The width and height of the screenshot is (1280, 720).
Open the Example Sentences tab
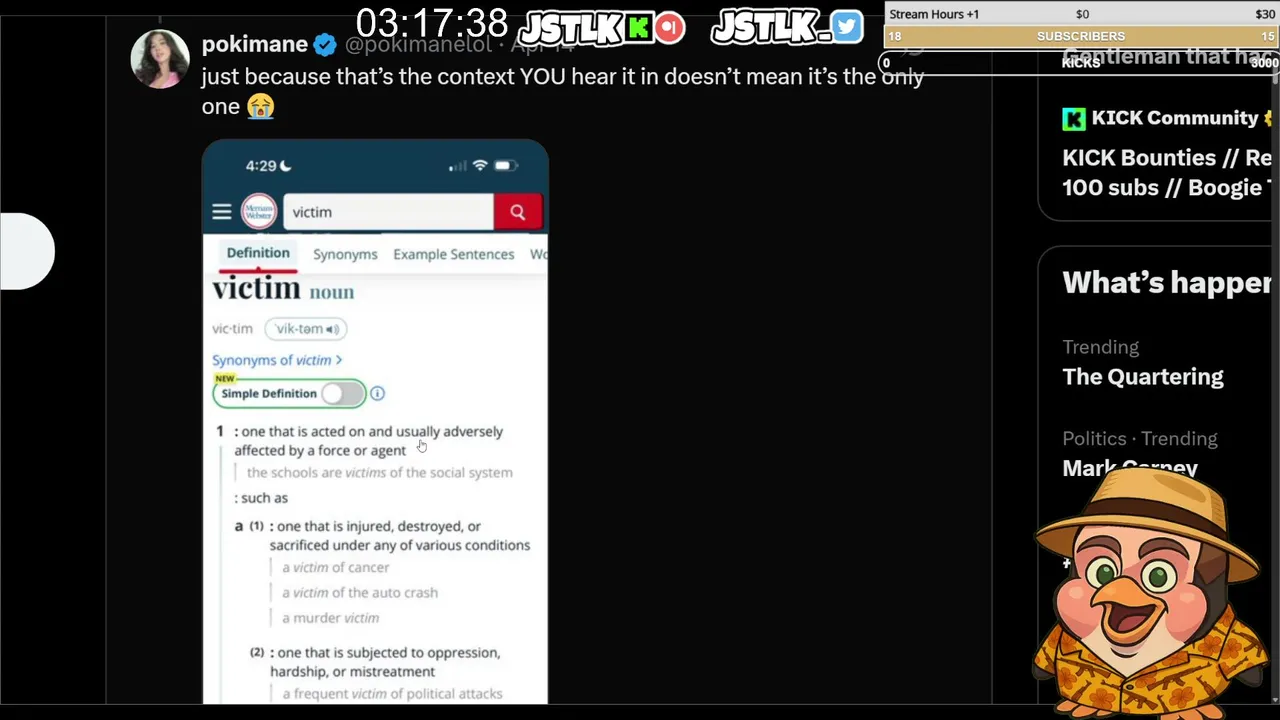click(453, 254)
